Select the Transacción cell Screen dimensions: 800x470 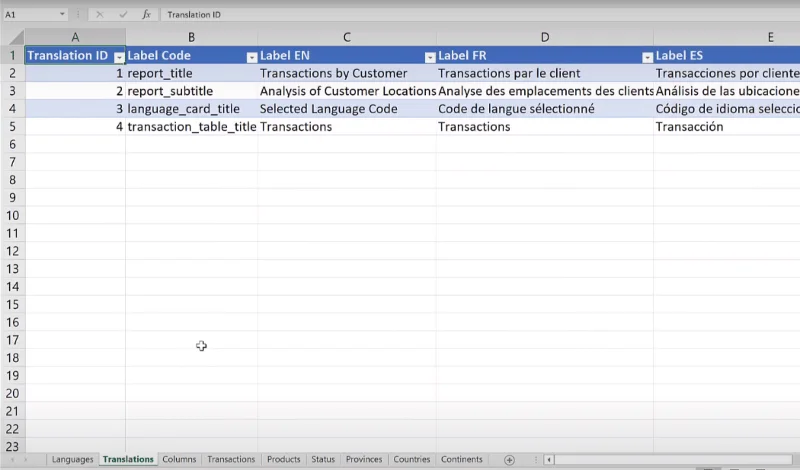coord(727,127)
